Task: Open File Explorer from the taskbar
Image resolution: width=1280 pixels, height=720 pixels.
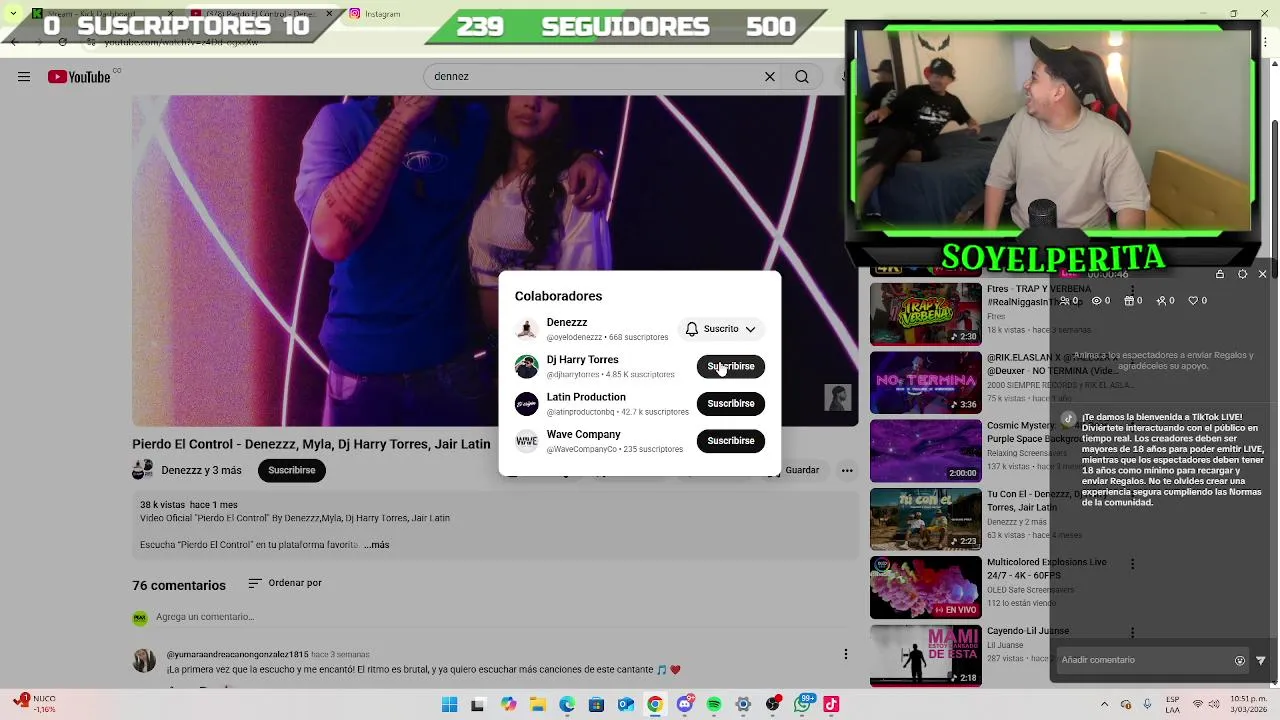Action: click(x=538, y=705)
